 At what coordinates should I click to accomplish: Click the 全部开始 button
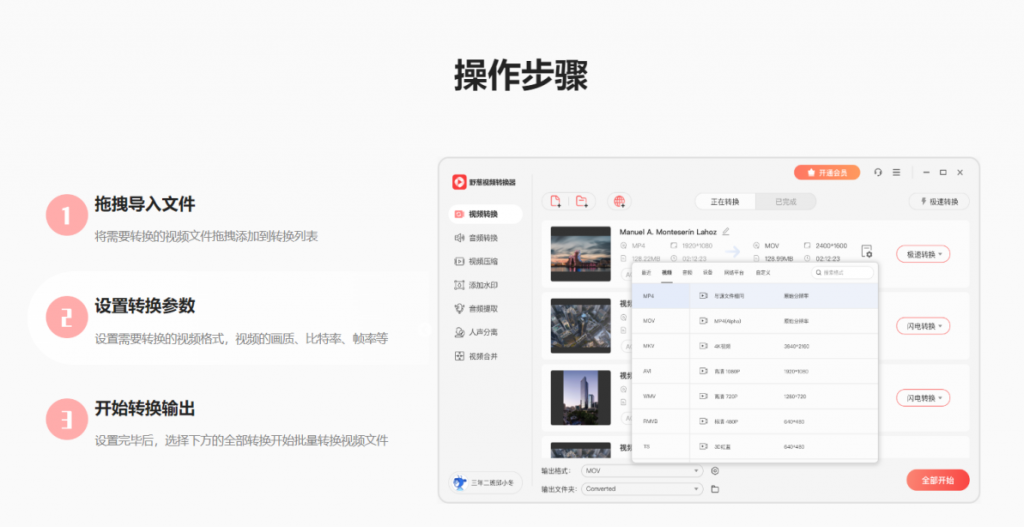[x=938, y=480]
